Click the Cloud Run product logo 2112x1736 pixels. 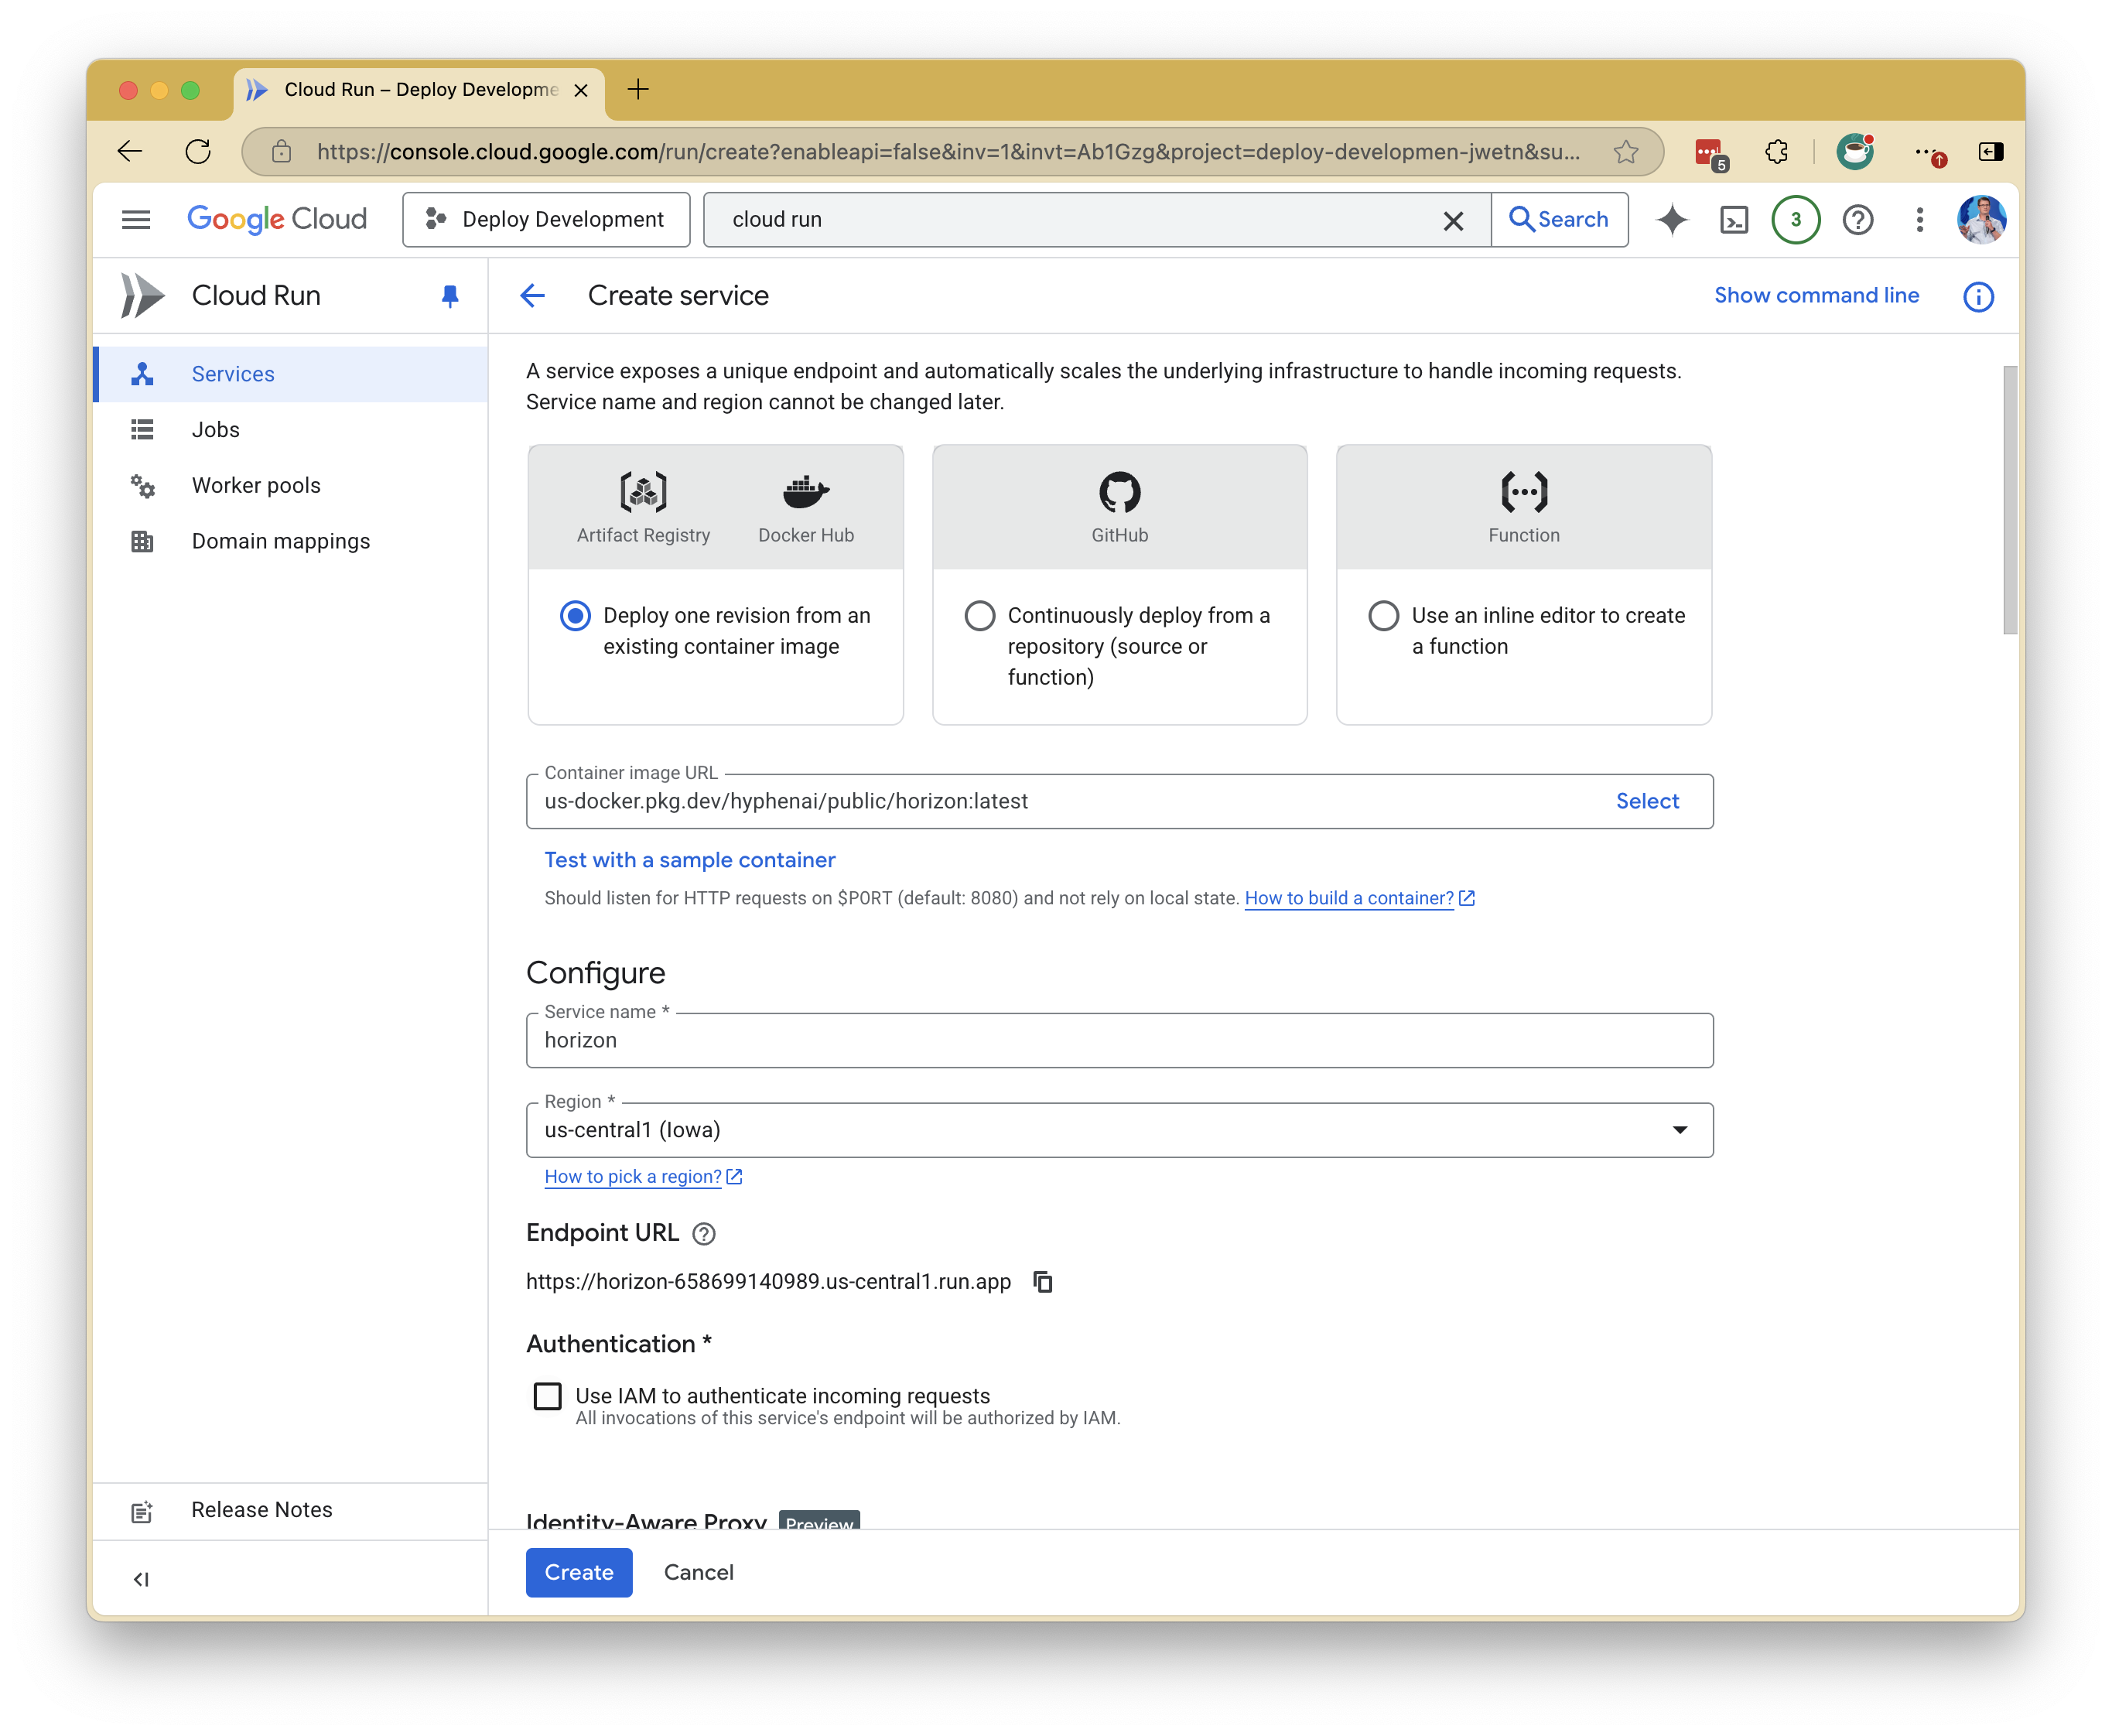click(142, 295)
